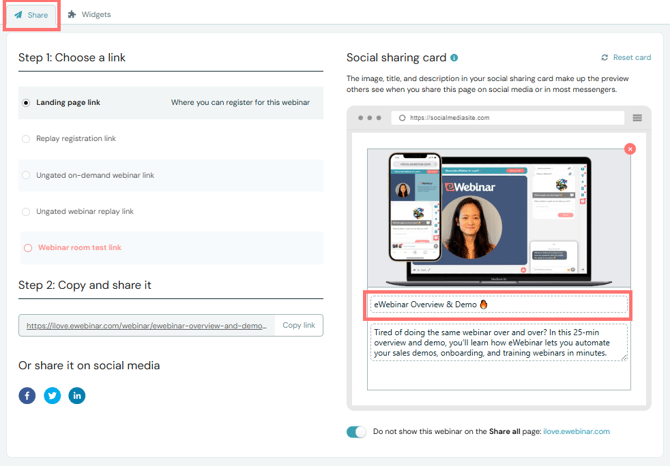Click the Social sharing card info icon
Viewport: 670px width, 466px height.
click(454, 58)
